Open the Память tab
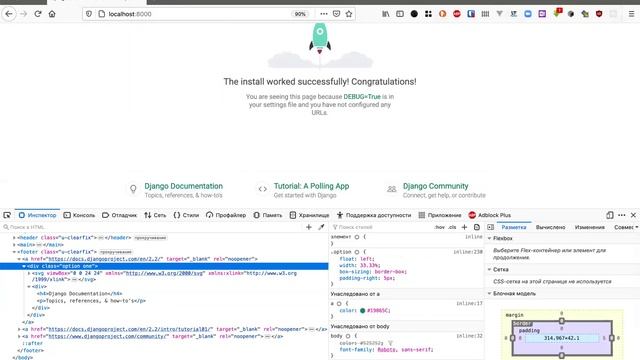The image size is (640, 360). (268, 215)
